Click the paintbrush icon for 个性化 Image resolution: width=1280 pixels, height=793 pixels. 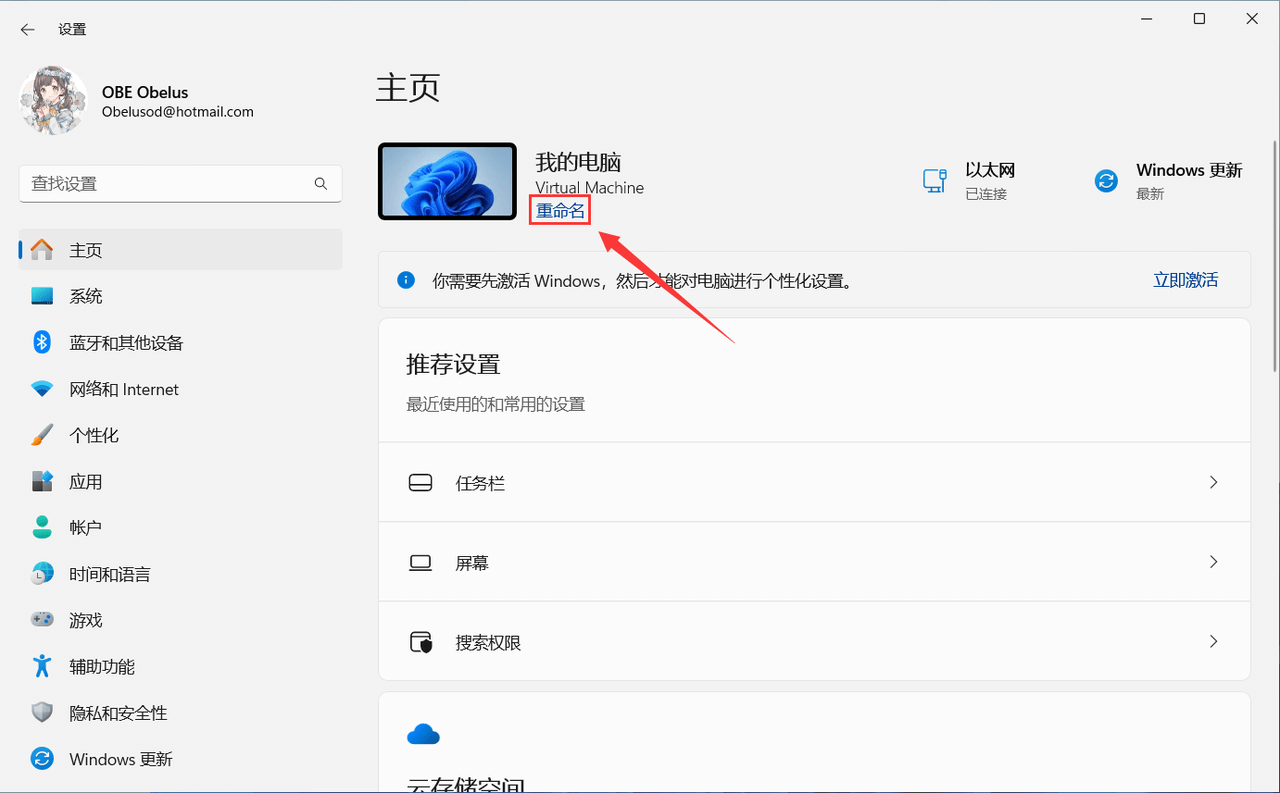coord(42,435)
